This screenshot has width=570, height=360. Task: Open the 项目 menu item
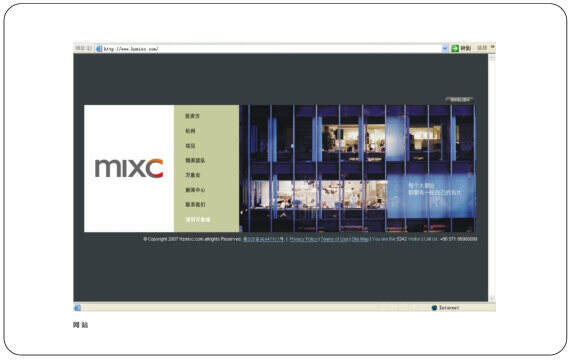[190, 146]
